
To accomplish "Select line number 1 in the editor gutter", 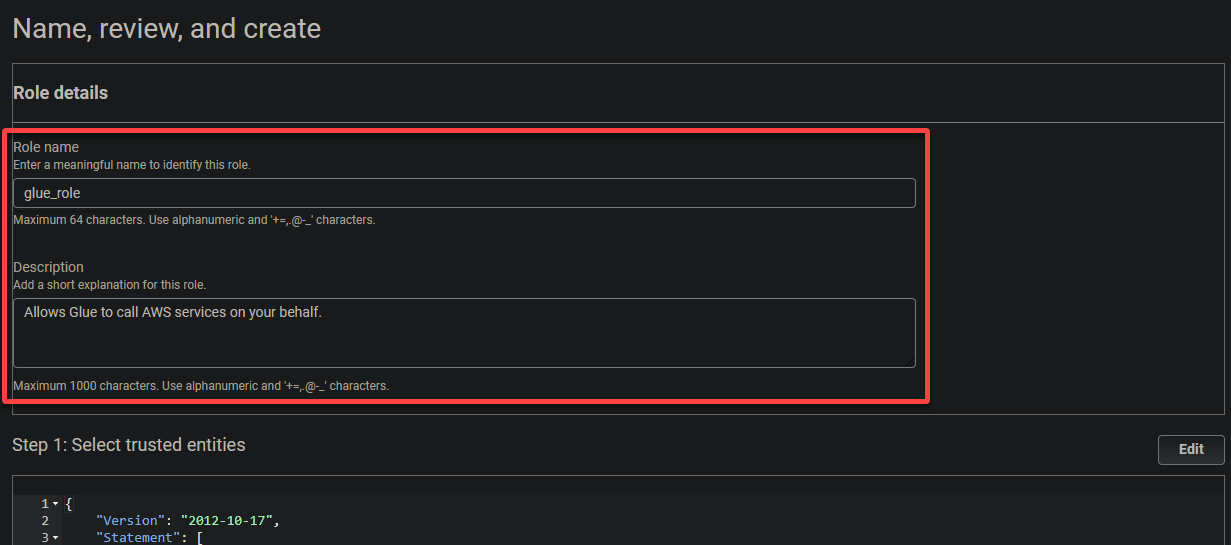I will (x=45, y=503).
